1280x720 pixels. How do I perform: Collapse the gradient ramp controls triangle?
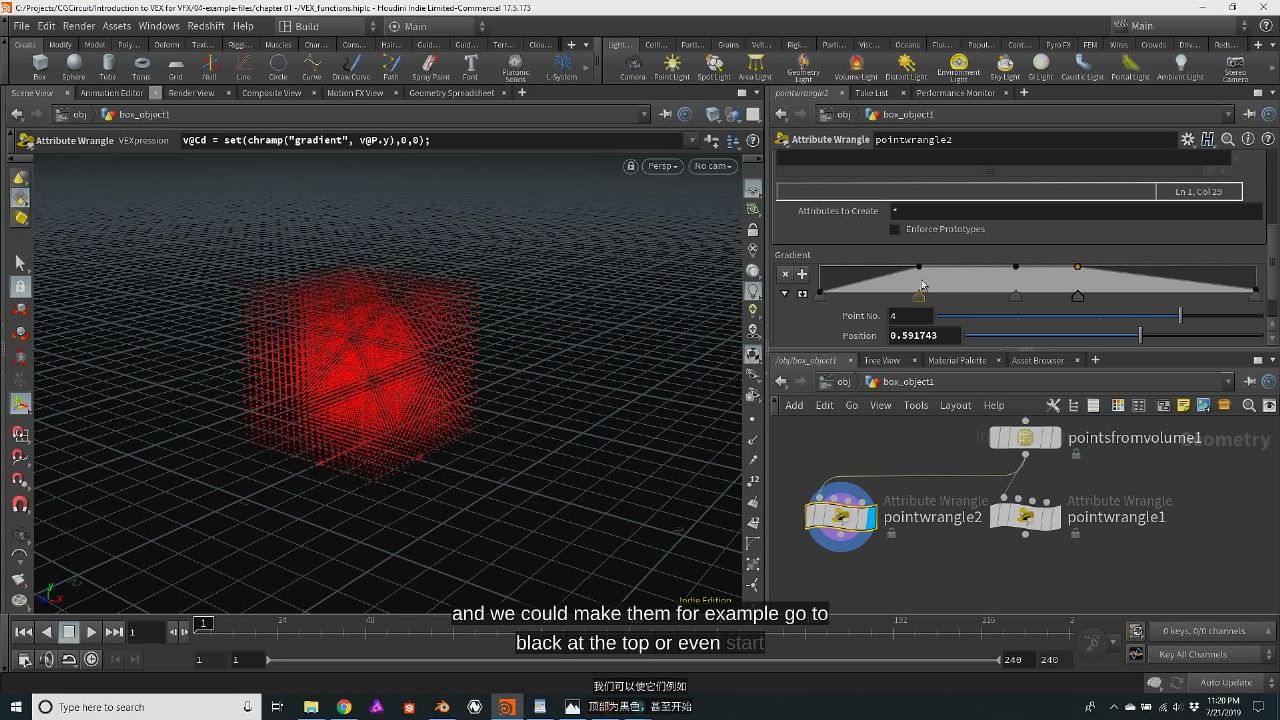[785, 294]
